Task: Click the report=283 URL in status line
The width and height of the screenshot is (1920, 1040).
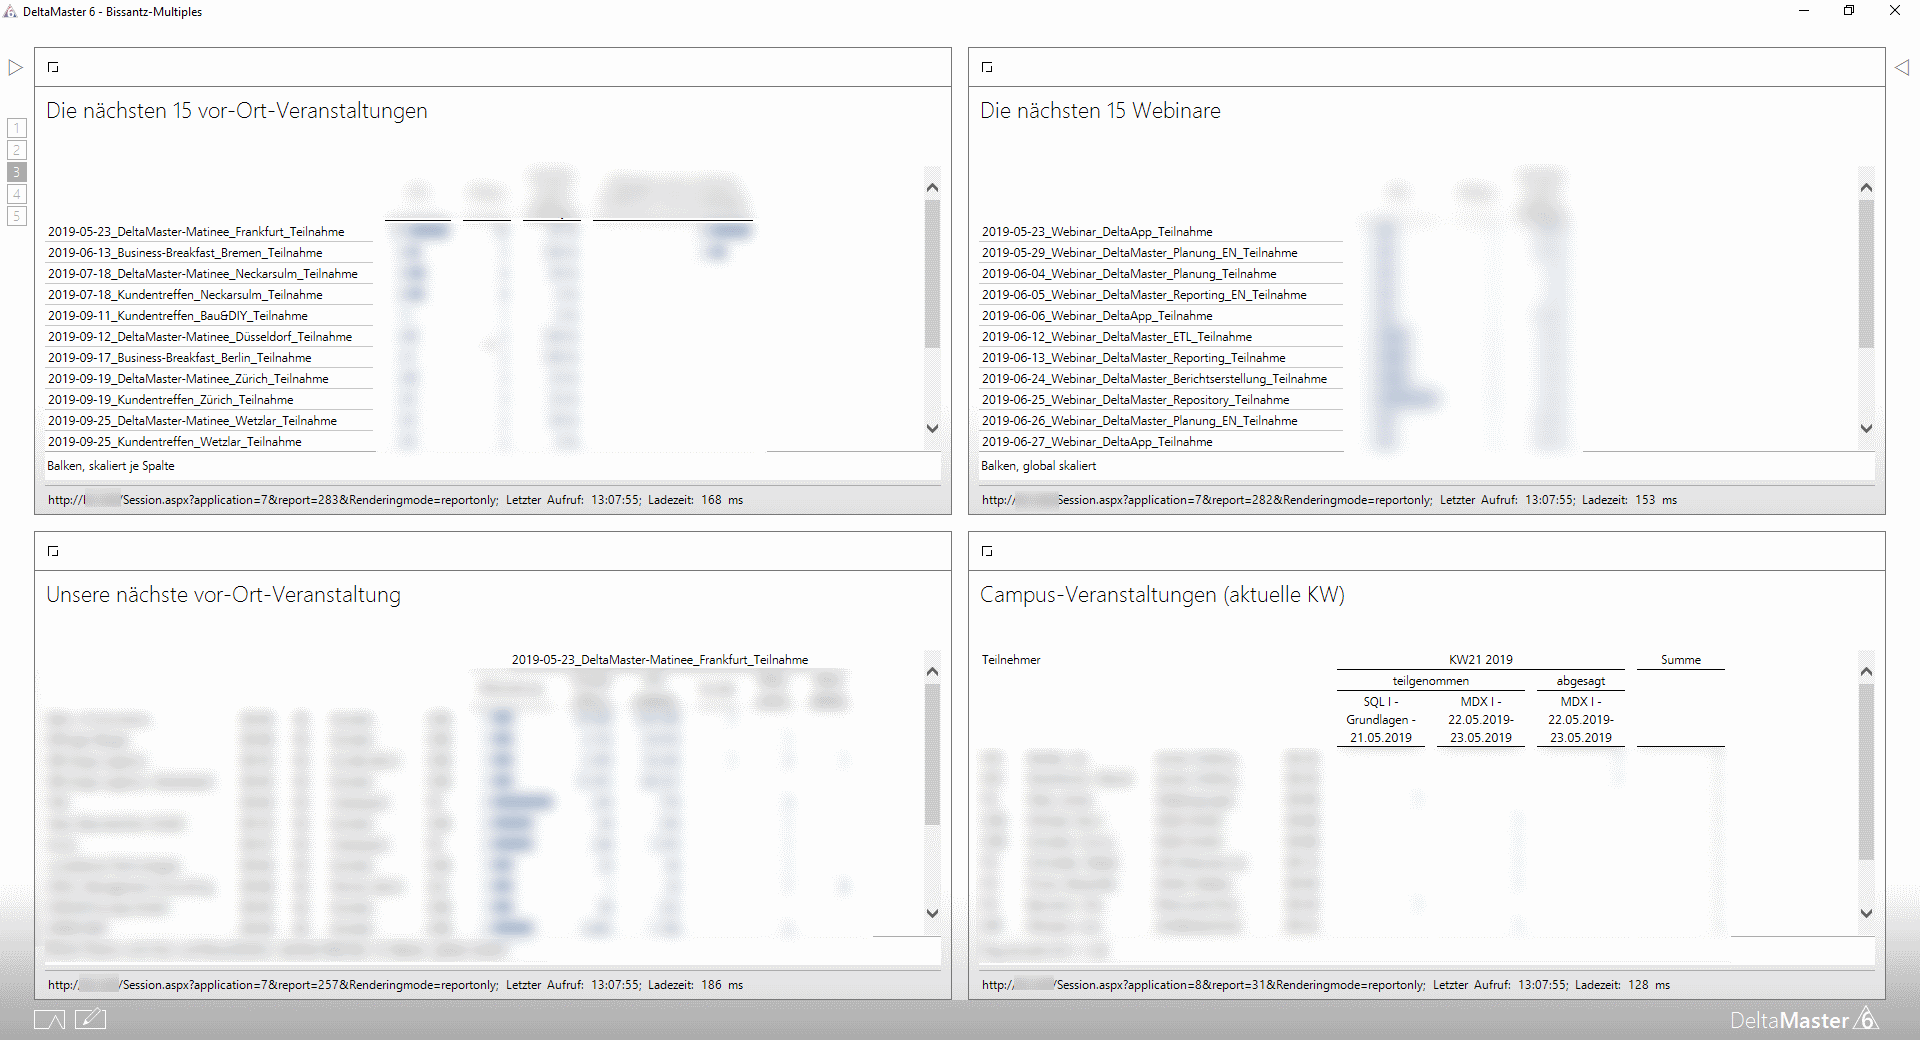Action: pyautogui.click(x=273, y=500)
